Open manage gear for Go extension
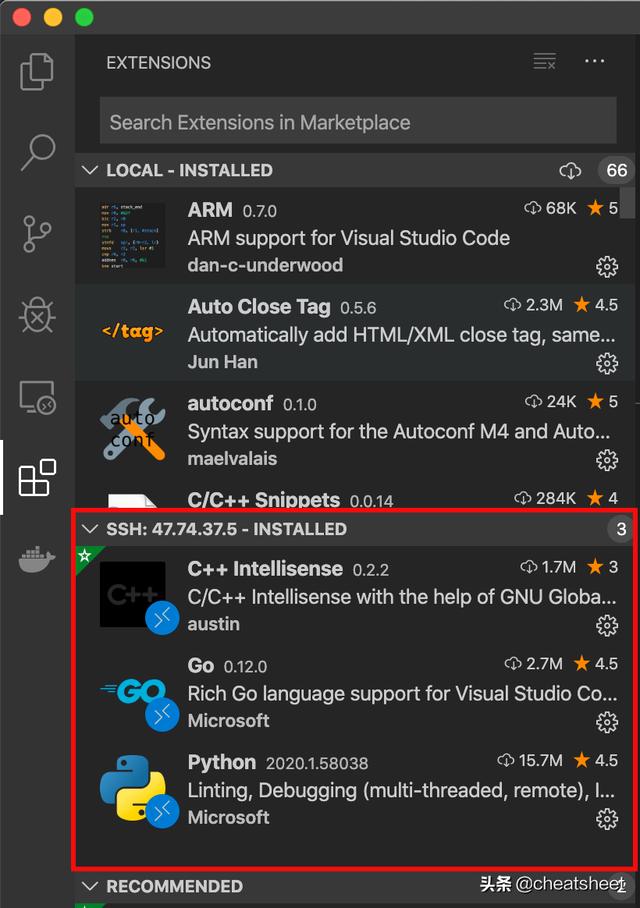This screenshot has width=640, height=908. [x=607, y=722]
